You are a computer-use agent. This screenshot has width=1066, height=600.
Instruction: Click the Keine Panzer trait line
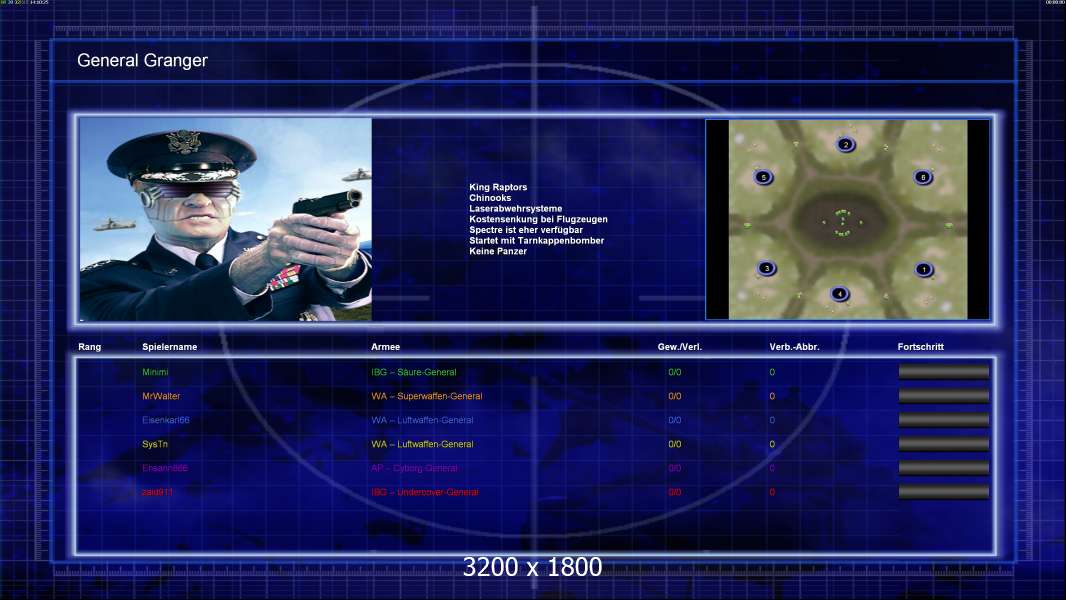498,251
